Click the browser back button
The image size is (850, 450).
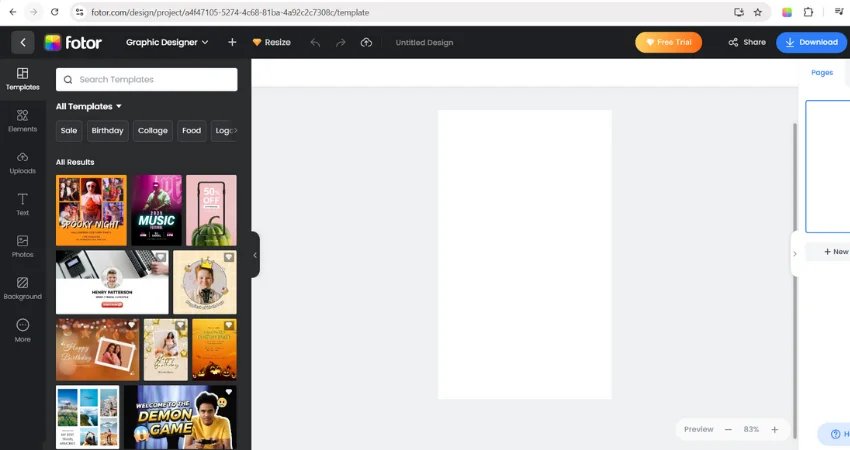pos(13,12)
